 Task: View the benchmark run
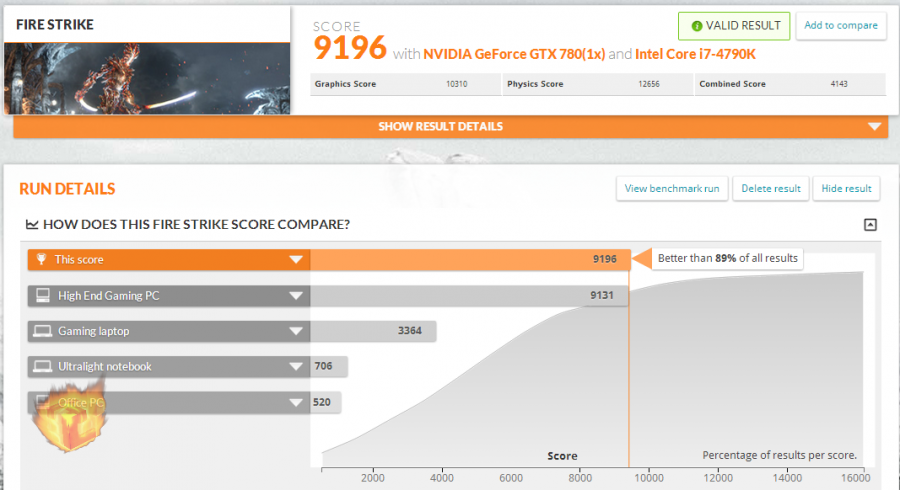(672, 188)
